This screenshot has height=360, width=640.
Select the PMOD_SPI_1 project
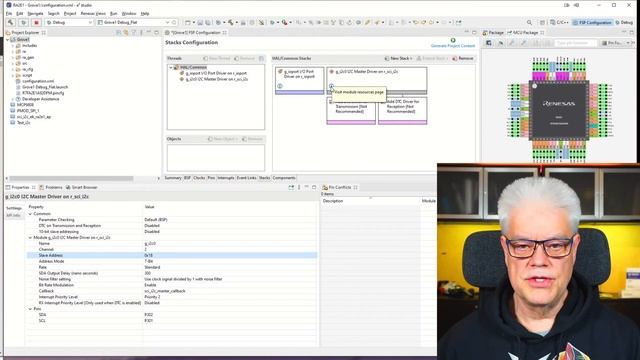[x=28, y=111]
